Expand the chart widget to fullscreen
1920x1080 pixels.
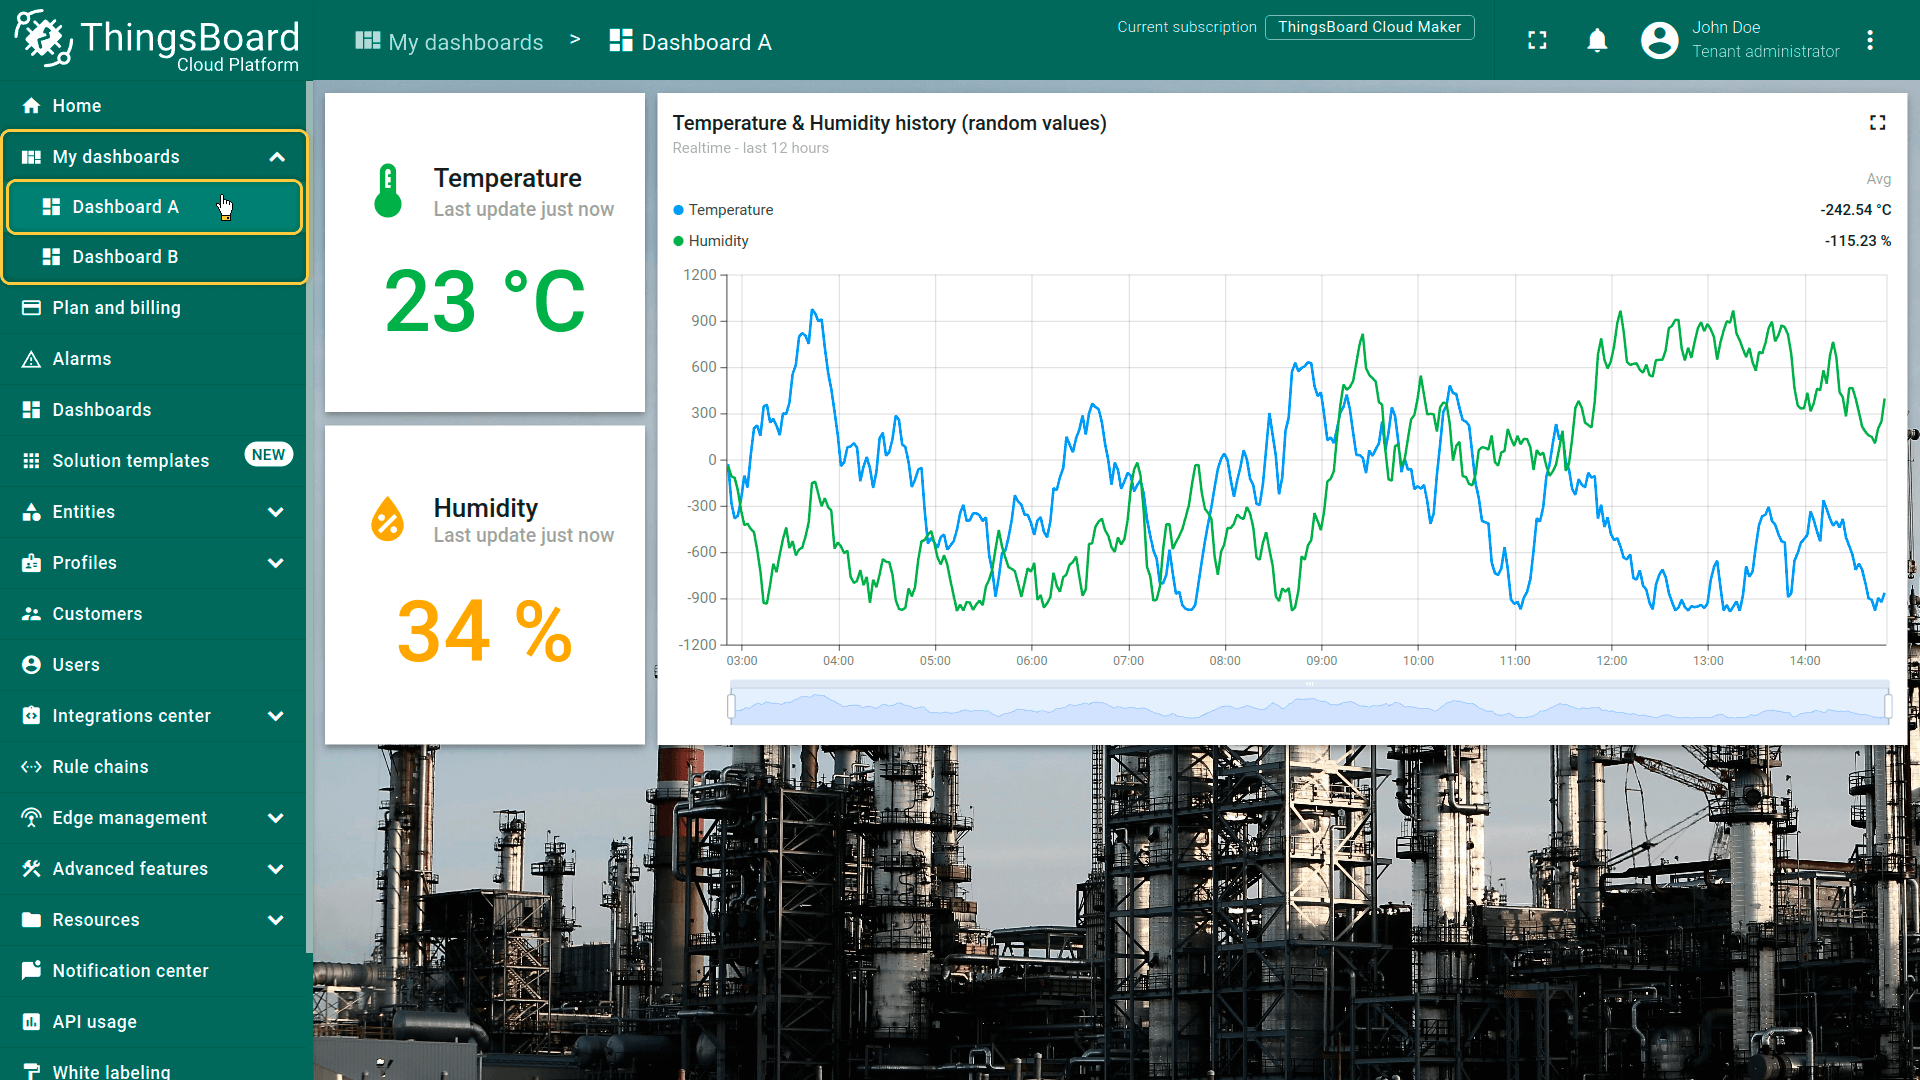1877,123
